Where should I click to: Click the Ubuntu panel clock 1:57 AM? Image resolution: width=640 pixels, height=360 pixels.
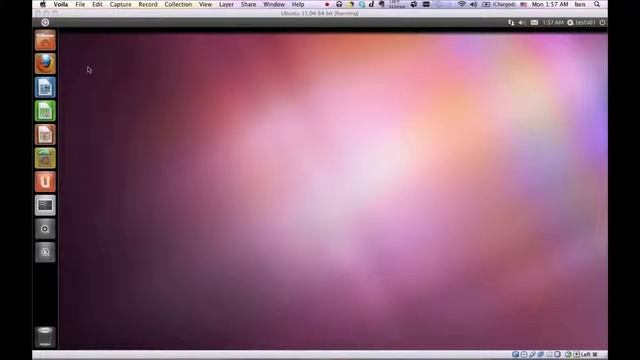tap(553, 22)
